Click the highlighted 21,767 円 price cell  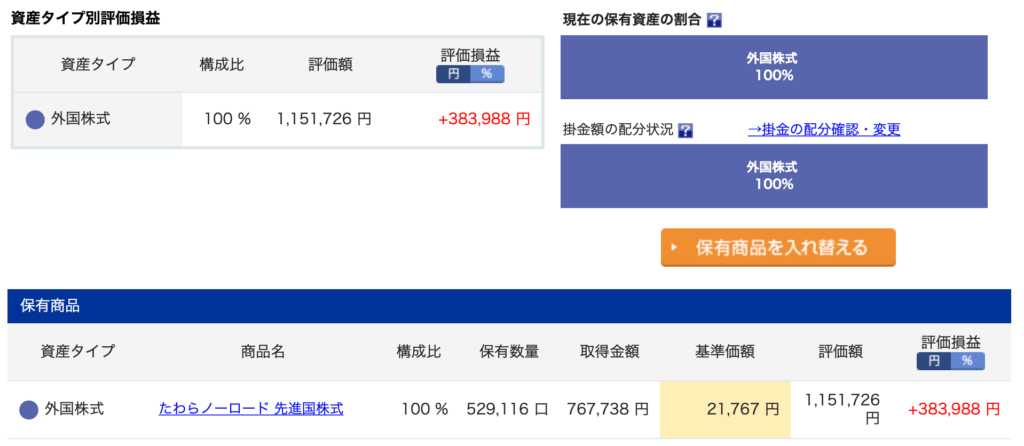[725, 409]
